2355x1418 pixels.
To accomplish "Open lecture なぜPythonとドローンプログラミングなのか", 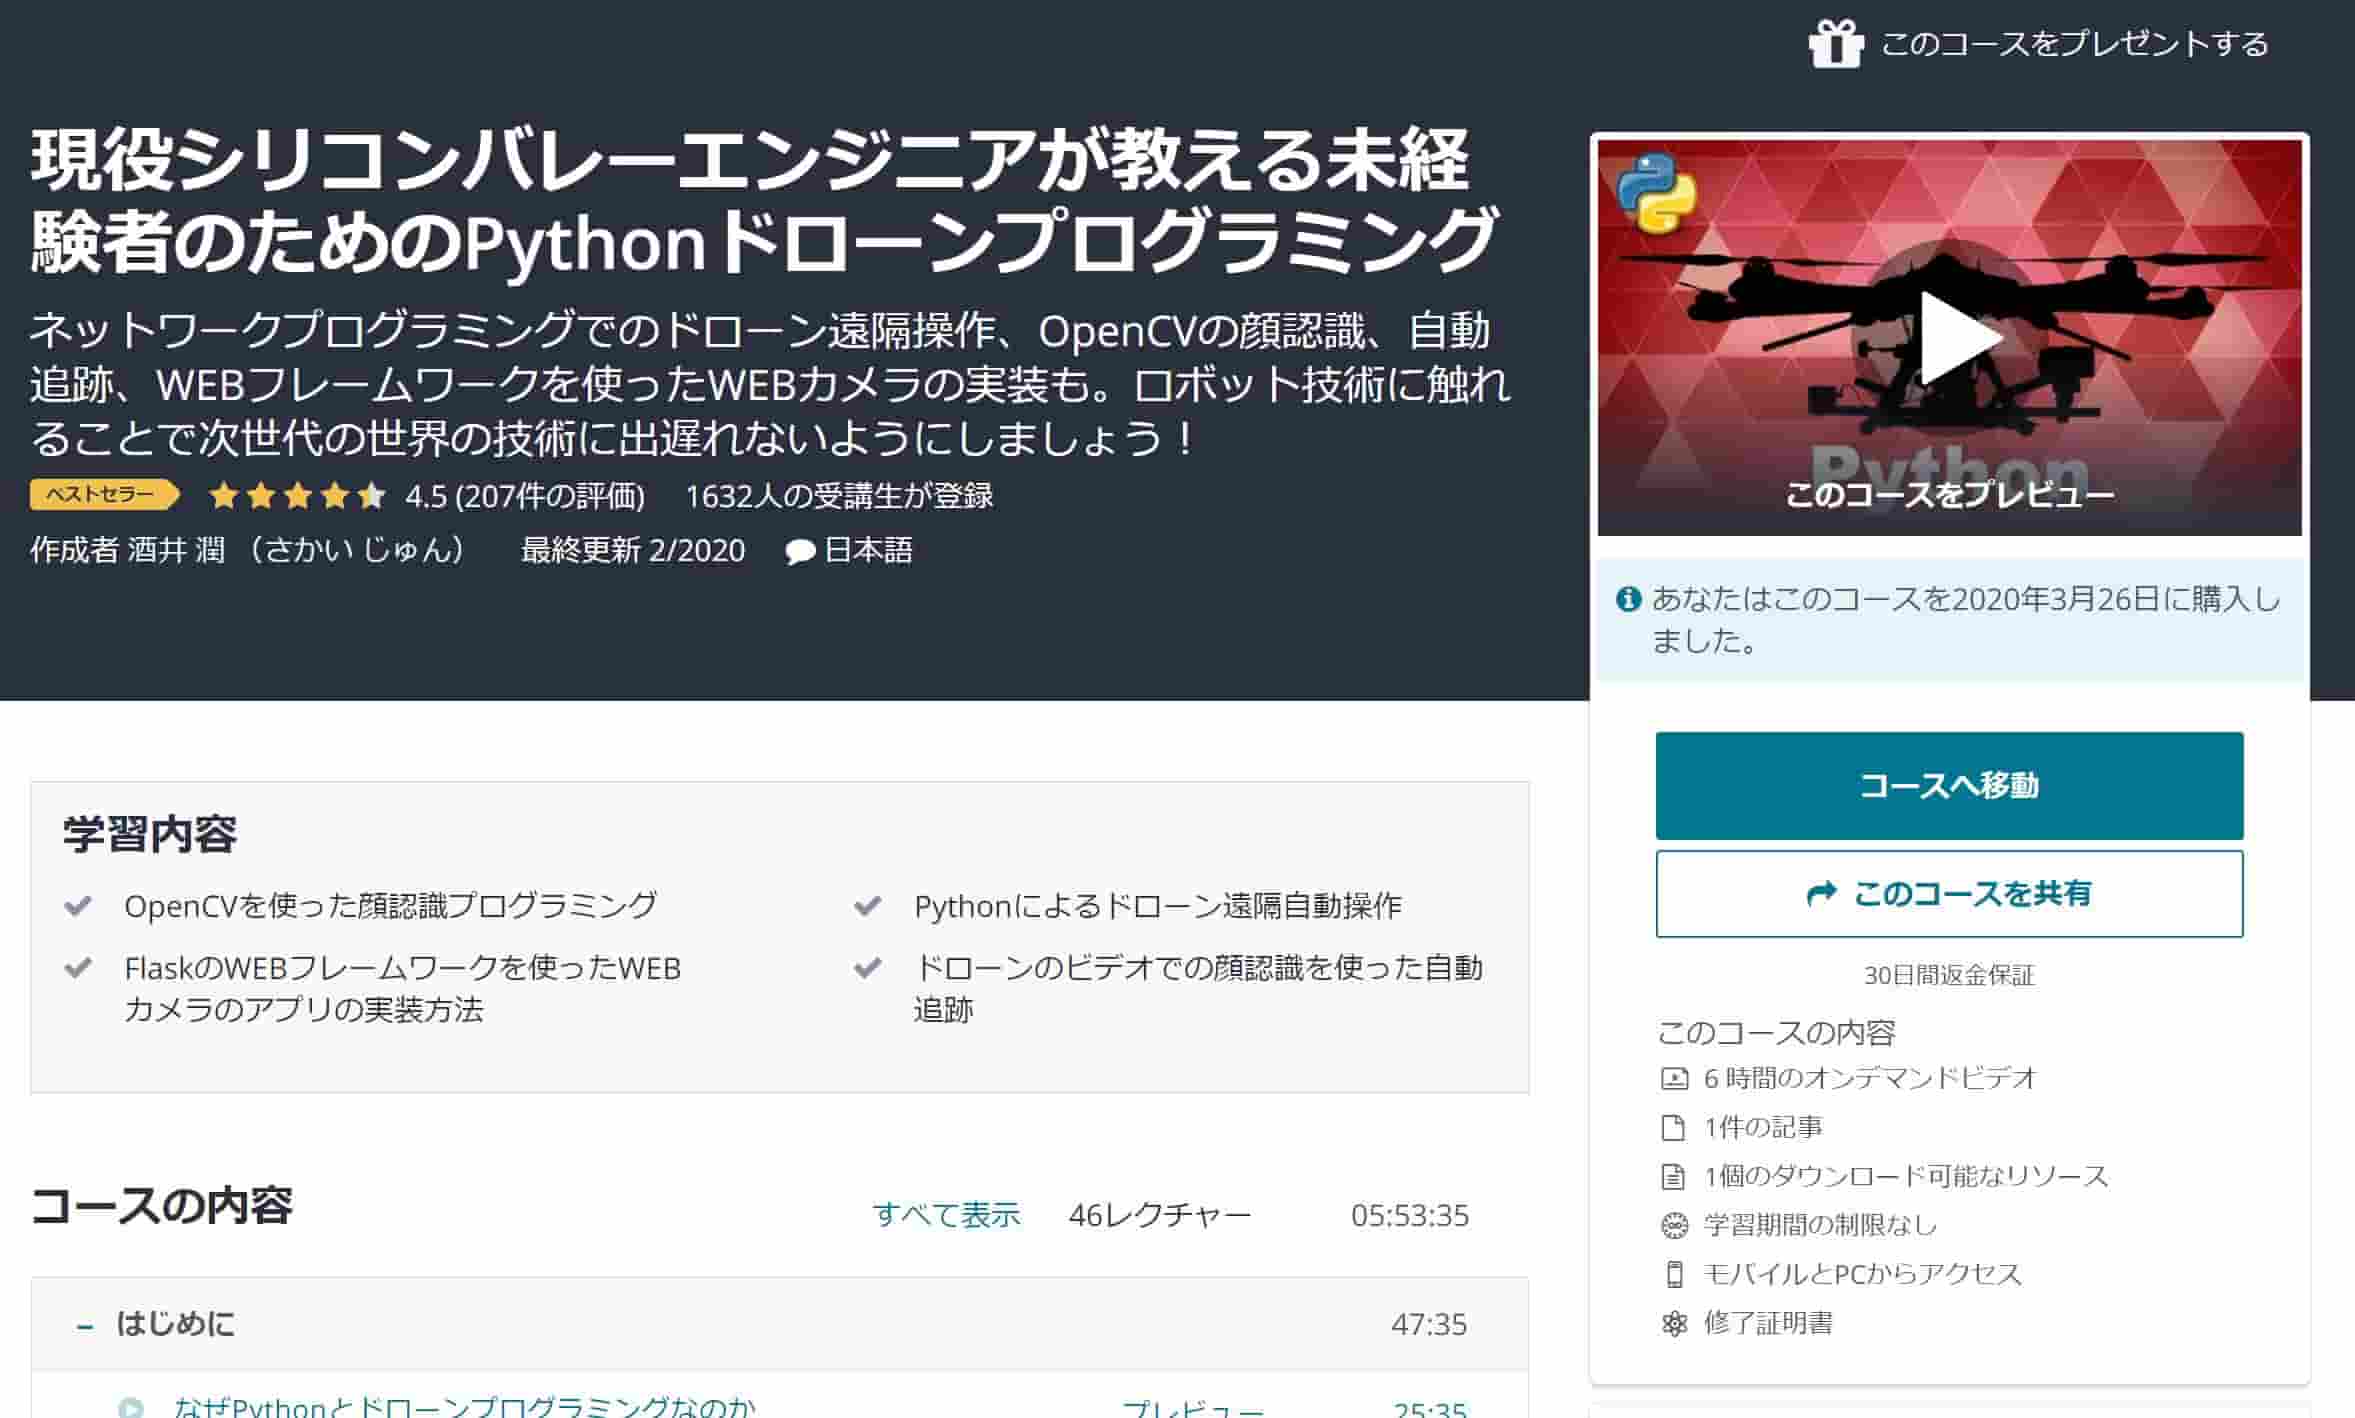I will tap(465, 1406).
